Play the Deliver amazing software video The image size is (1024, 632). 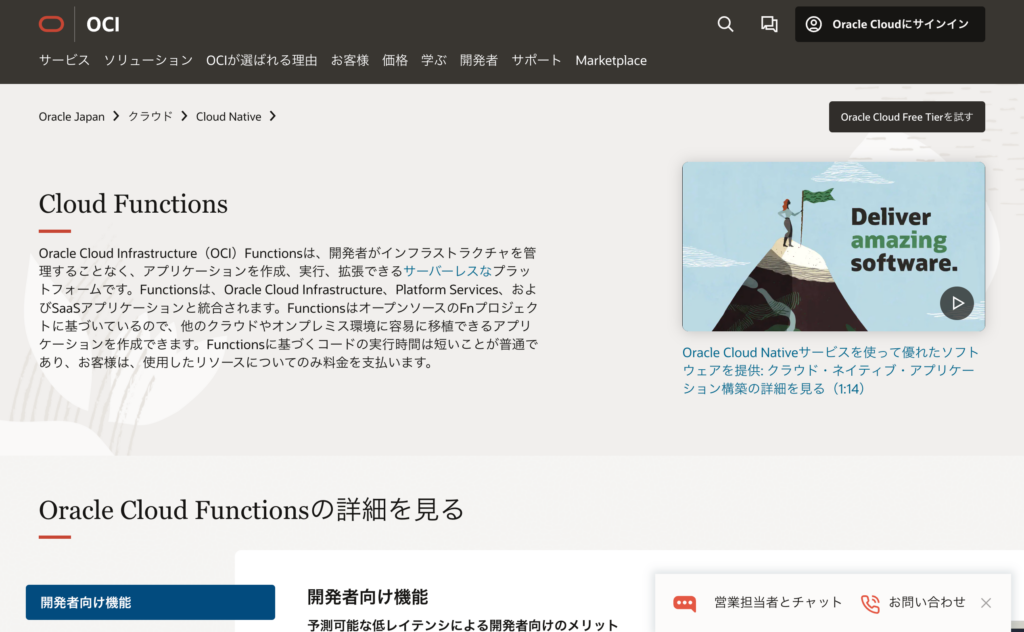956,302
